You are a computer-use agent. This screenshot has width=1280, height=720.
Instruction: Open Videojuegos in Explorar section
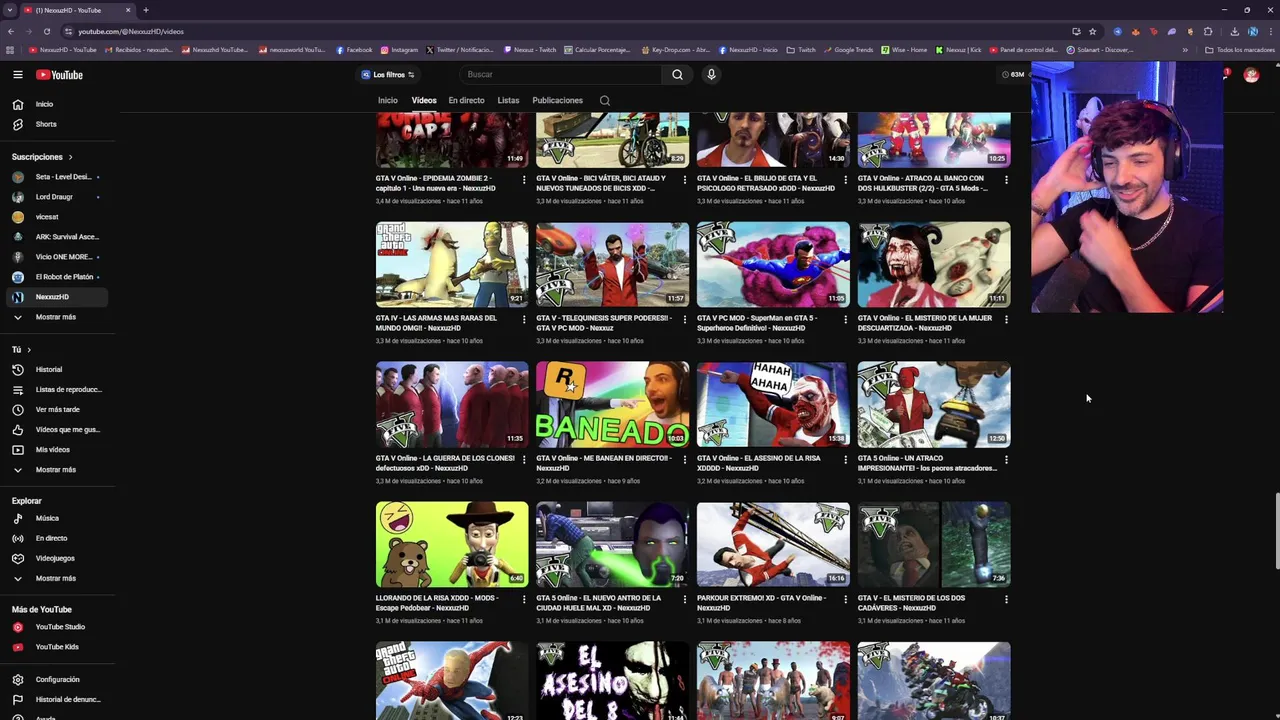coord(54,558)
